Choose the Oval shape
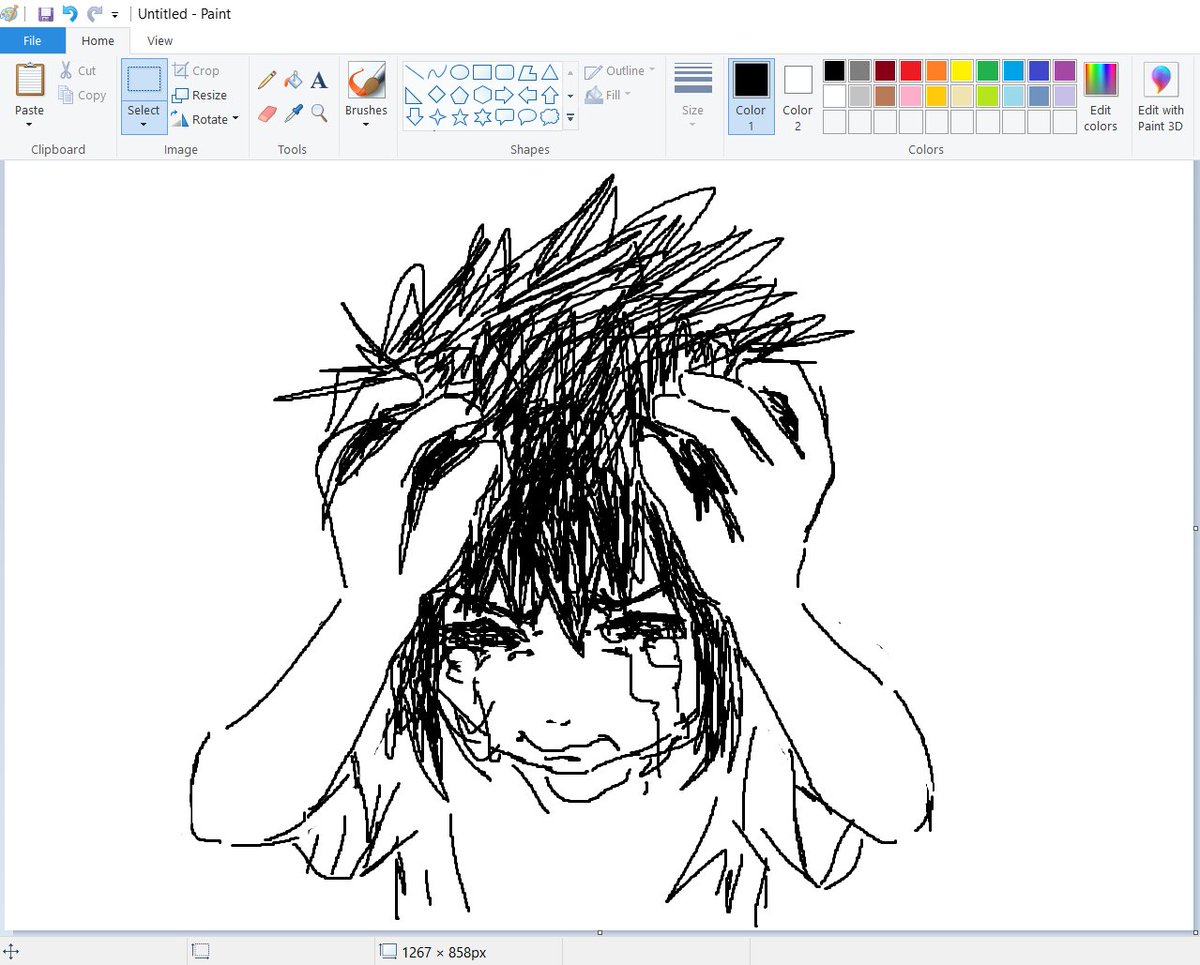The image size is (1200, 965). coord(460,72)
